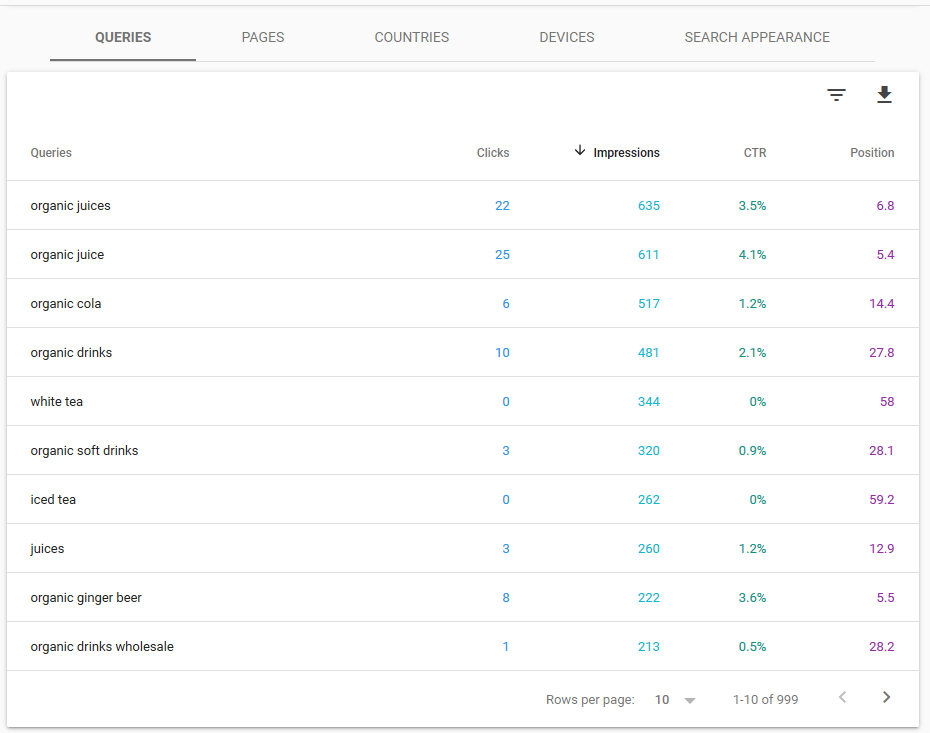The image size is (930, 733).
Task: Click the Impressions sort arrow
Action: point(579,151)
